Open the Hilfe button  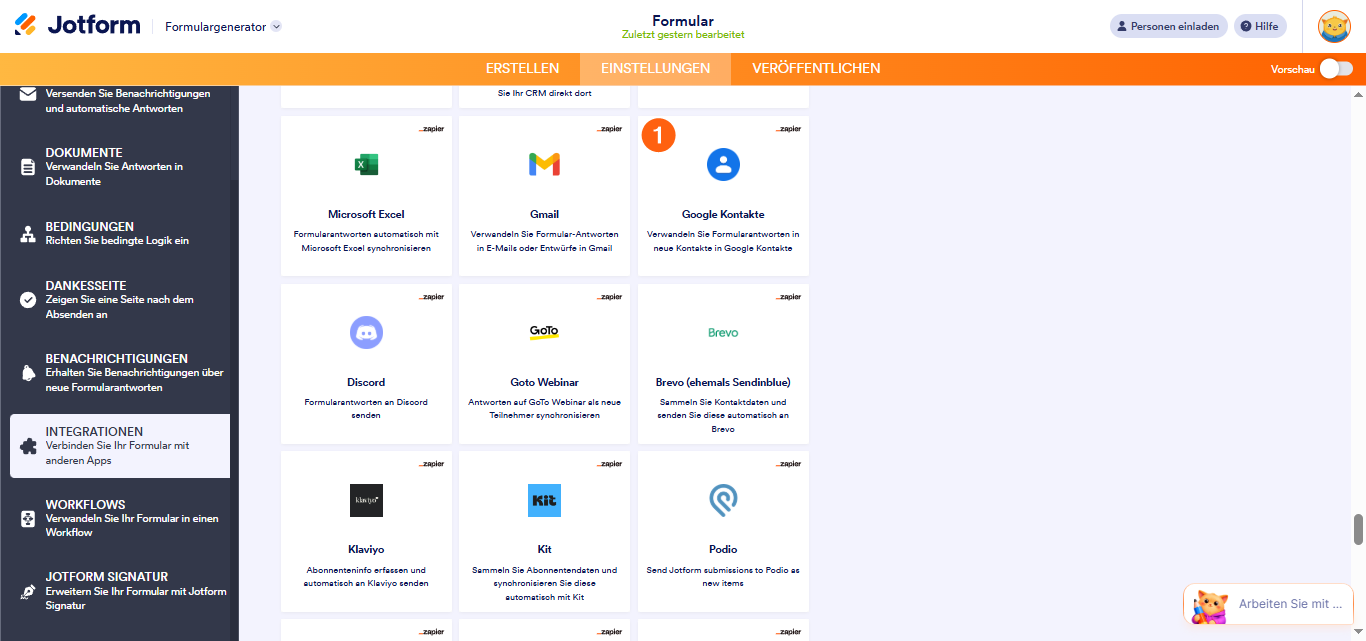pos(1260,25)
